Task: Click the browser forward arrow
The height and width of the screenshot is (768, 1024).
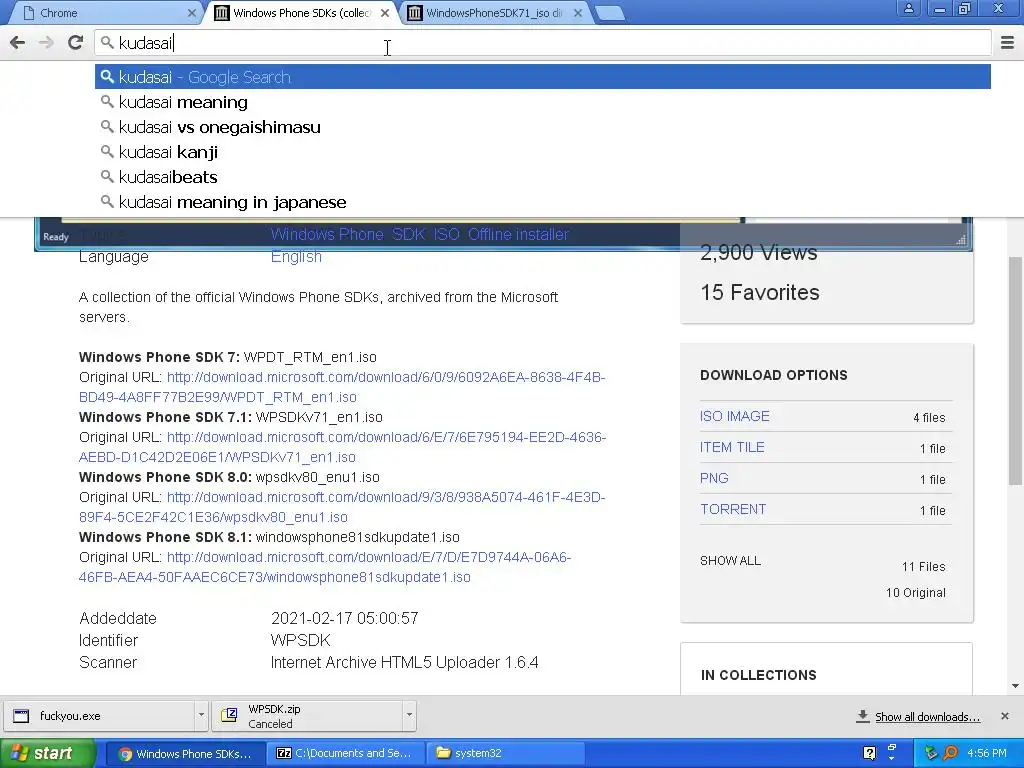Action: point(46,43)
